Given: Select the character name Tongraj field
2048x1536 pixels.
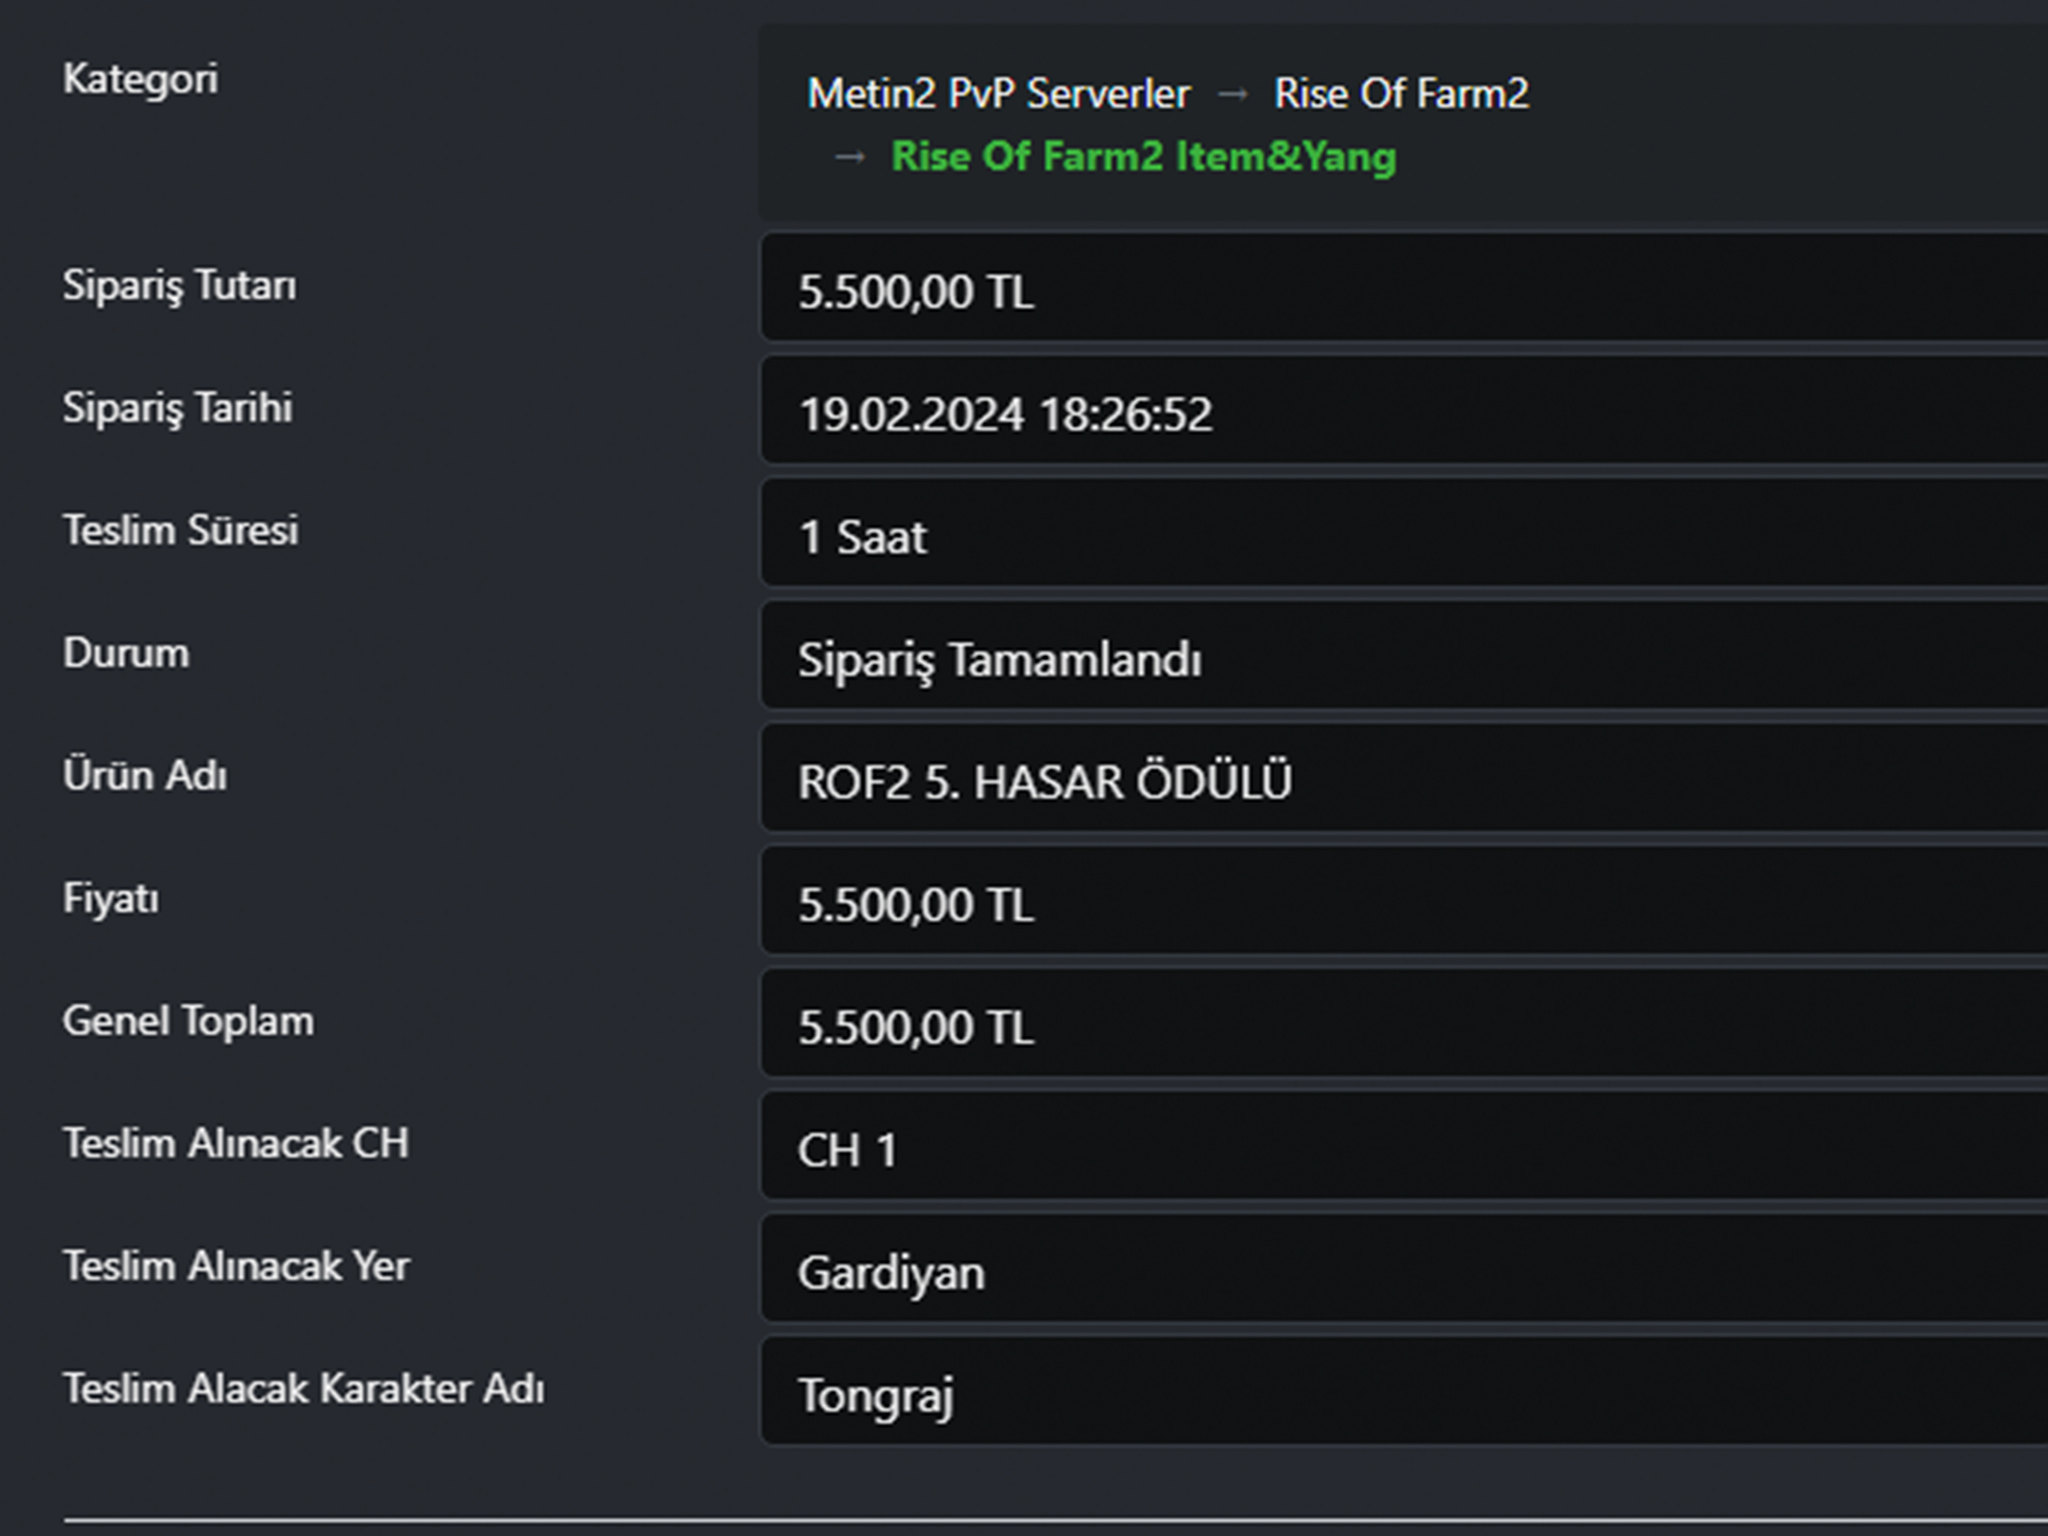Looking at the screenshot, I should tap(1404, 1391).
